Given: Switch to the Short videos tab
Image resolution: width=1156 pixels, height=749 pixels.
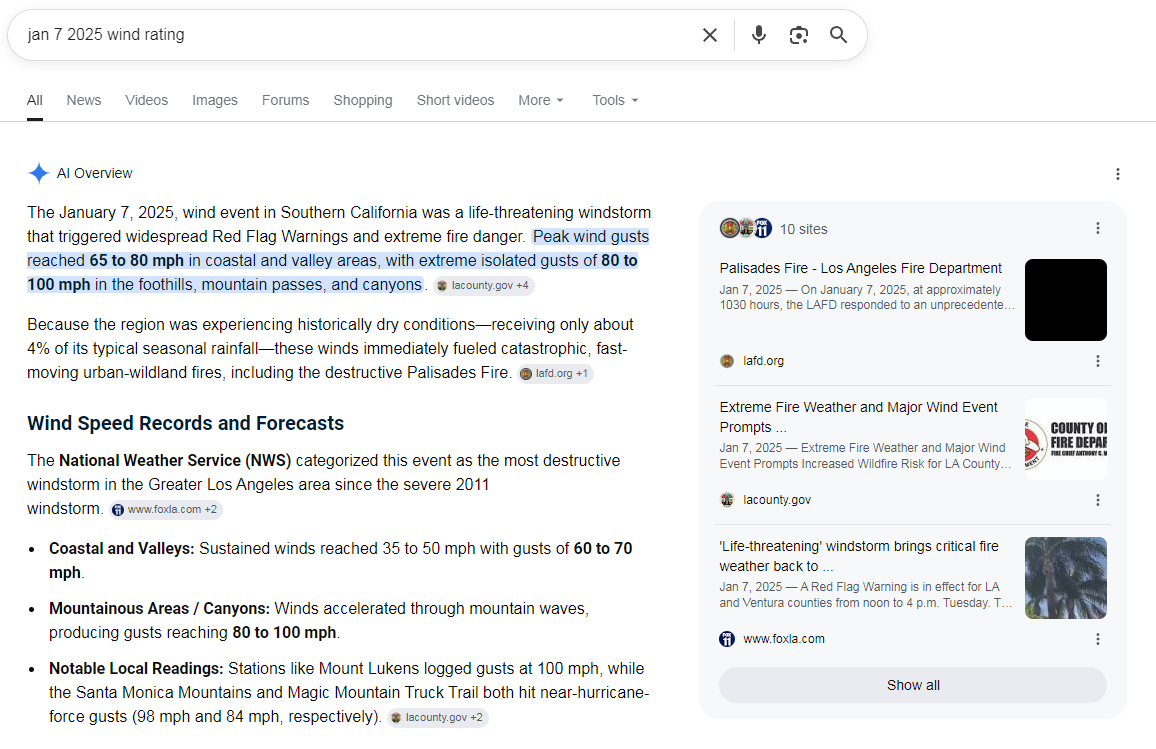Looking at the screenshot, I should point(455,100).
